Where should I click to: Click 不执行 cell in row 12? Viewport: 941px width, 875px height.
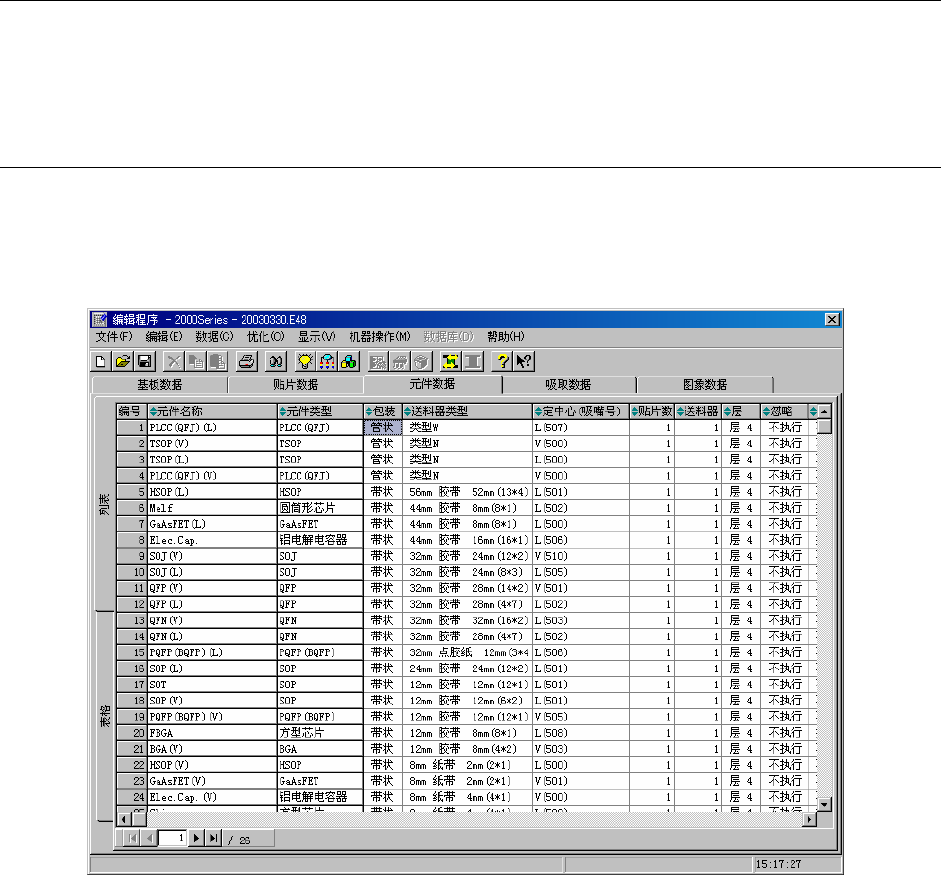point(785,604)
